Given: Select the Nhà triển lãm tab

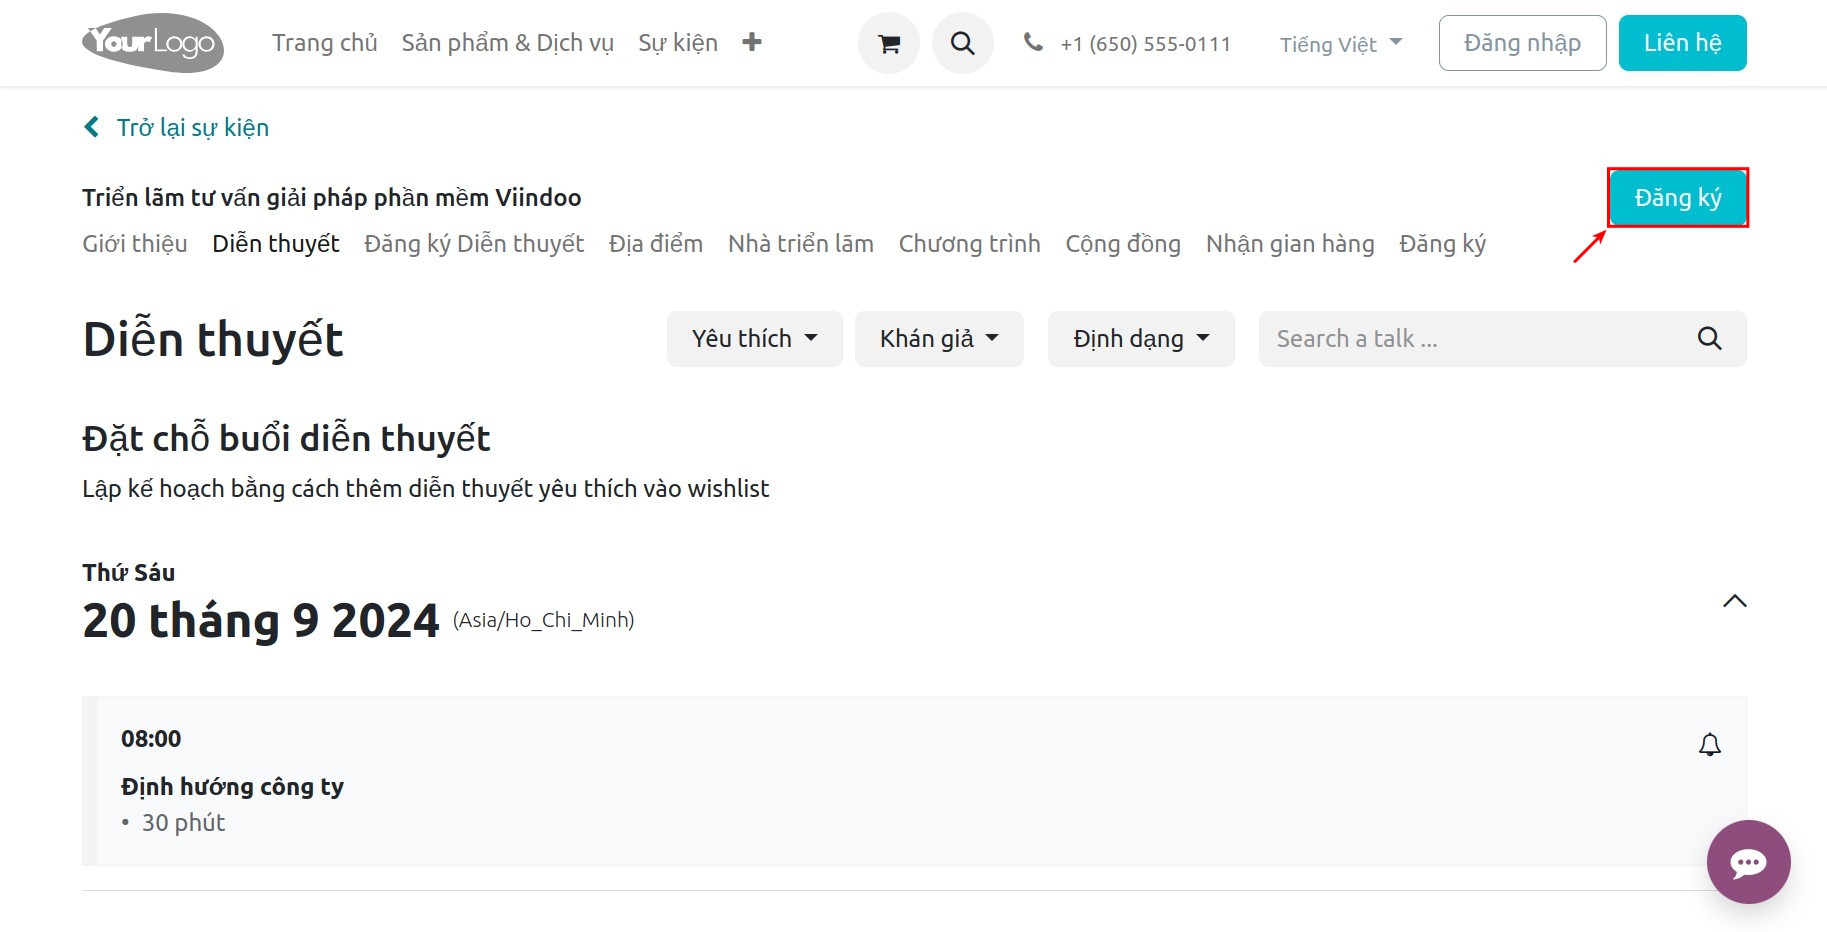Looking at the screenshot, I should click(800, 244).
